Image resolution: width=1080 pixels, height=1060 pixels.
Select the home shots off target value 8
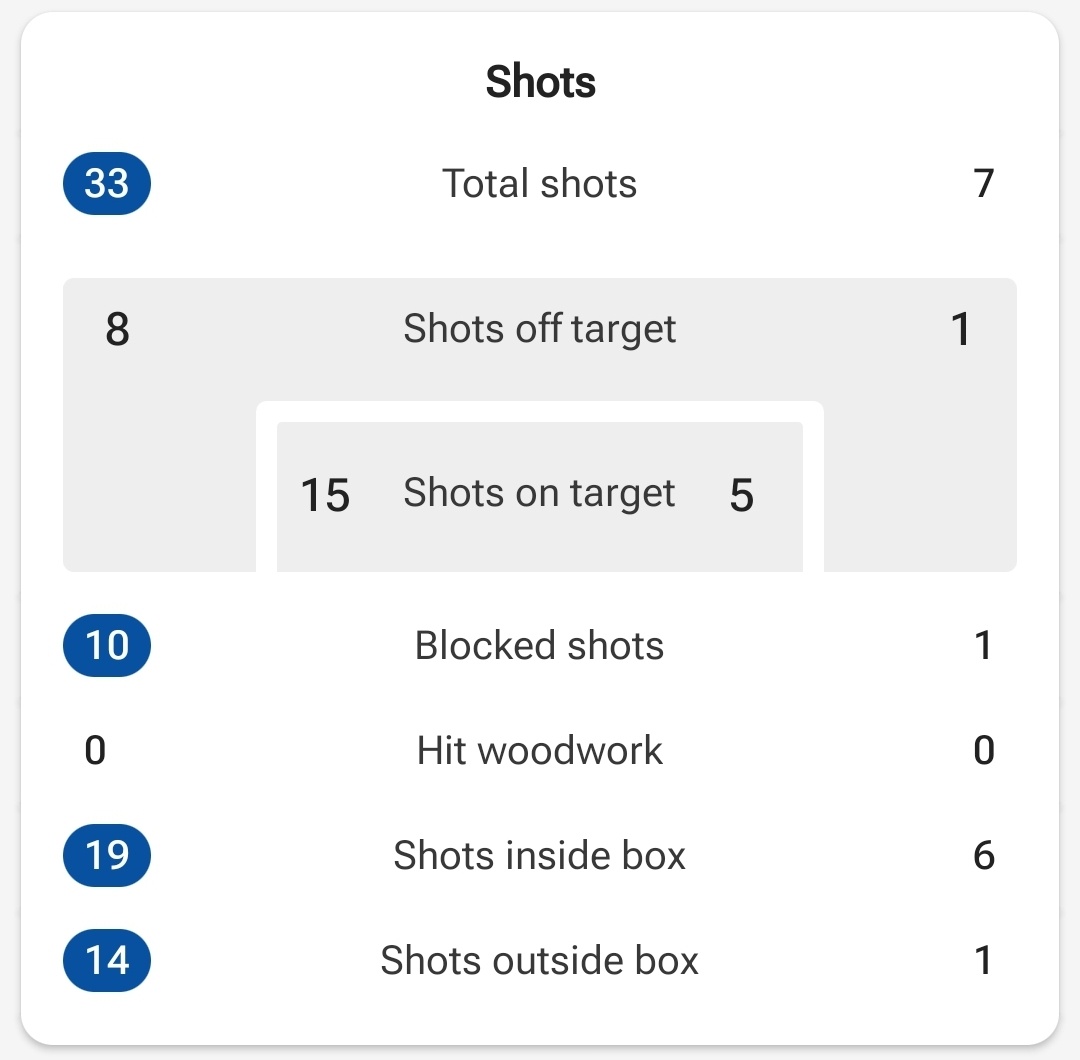(x=117, y=329)
